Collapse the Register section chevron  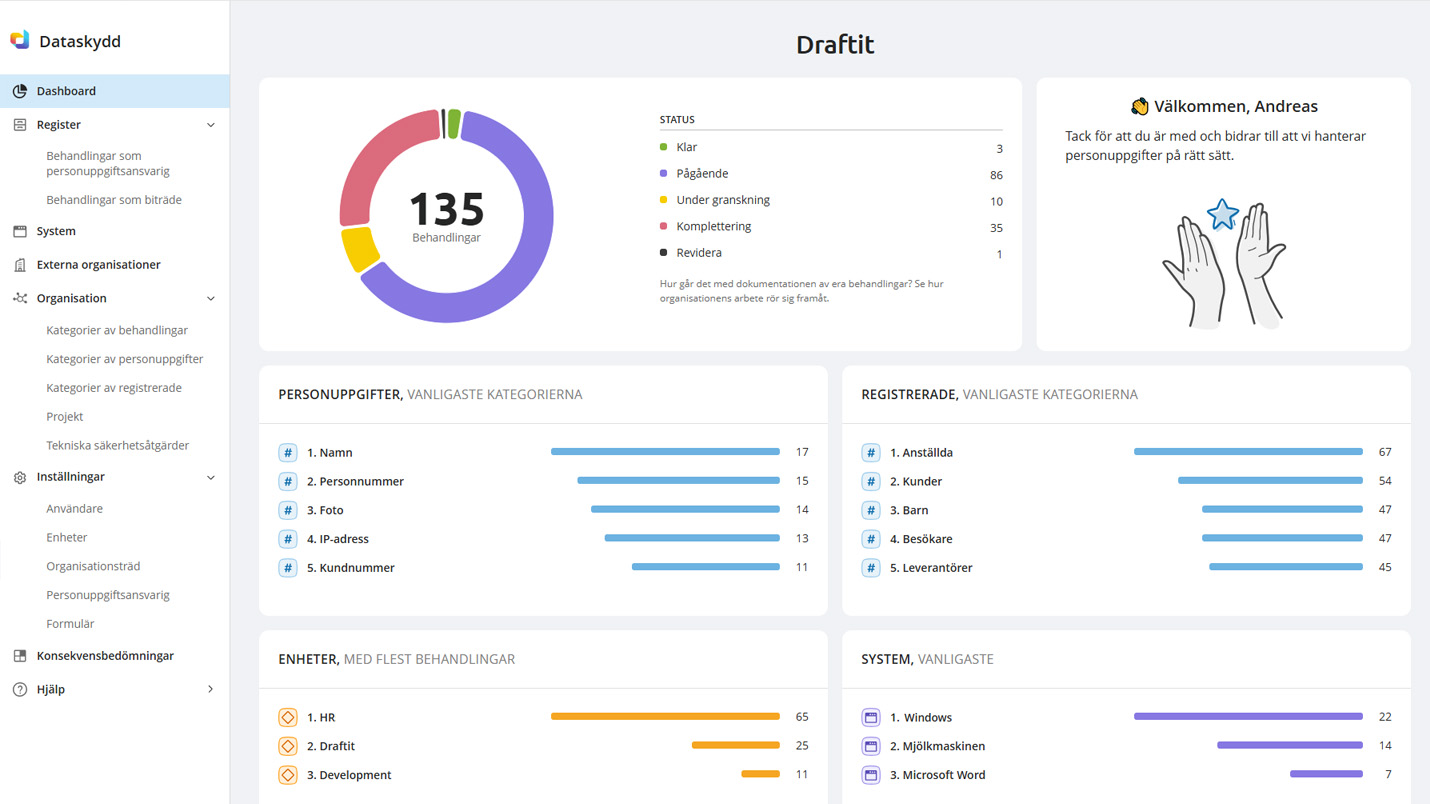[x=210, y=125]
